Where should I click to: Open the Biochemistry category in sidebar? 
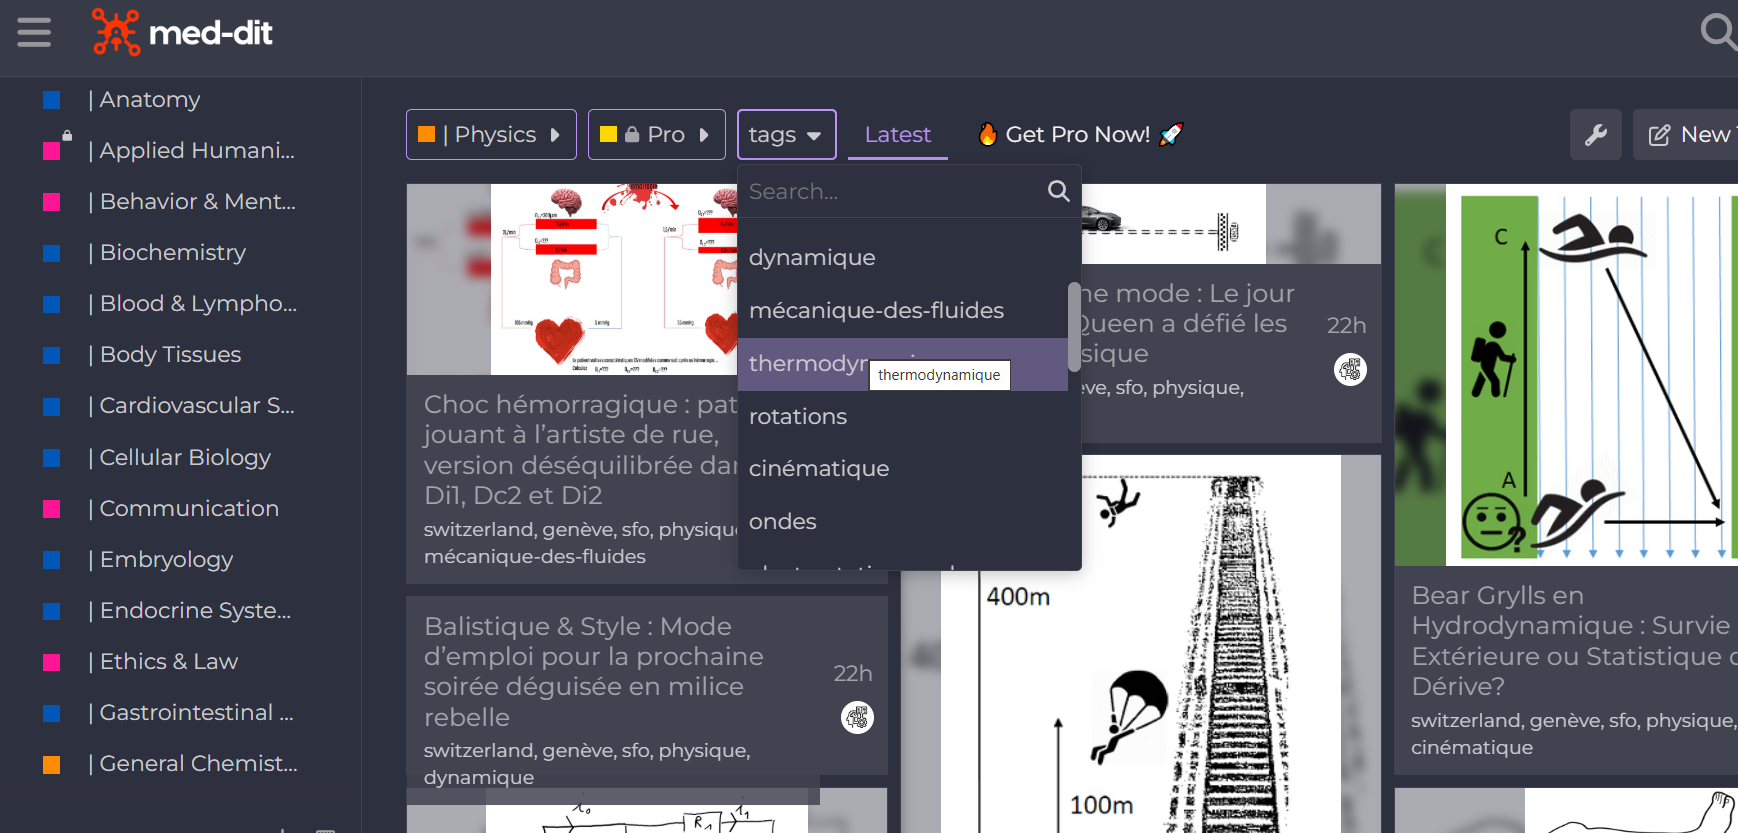click(x=172, y=253)
